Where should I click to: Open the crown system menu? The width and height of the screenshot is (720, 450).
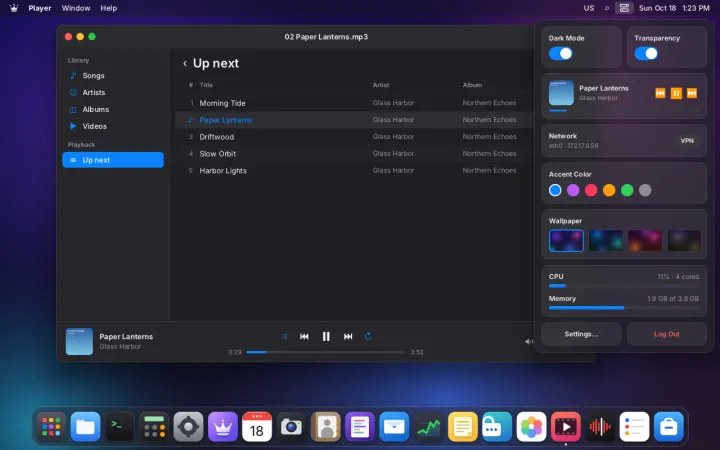tap(14, 8)
